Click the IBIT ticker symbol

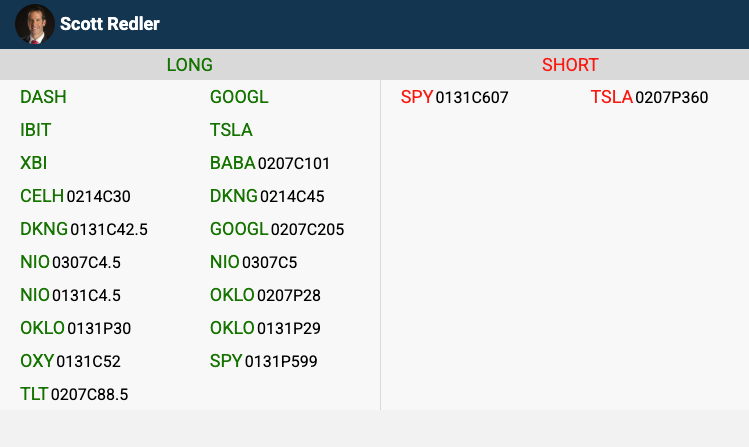36,130
